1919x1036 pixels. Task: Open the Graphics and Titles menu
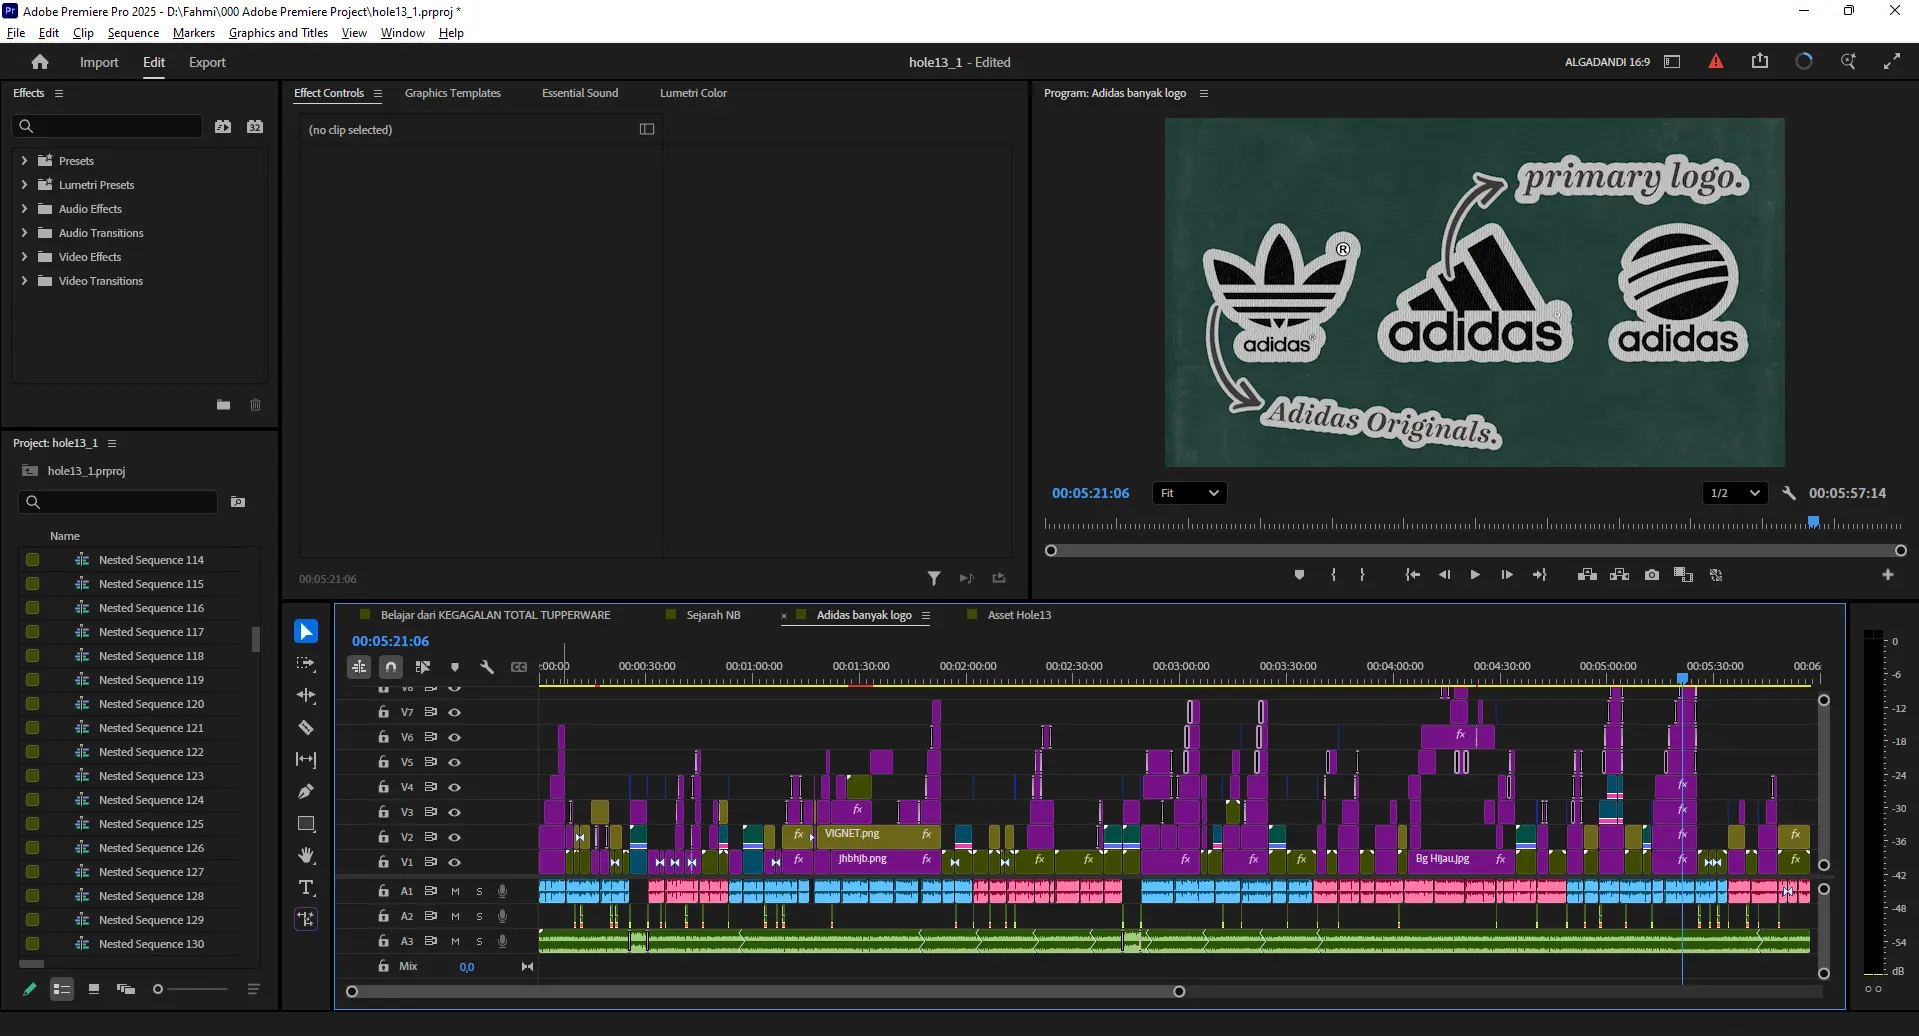(x=278, y=33)
